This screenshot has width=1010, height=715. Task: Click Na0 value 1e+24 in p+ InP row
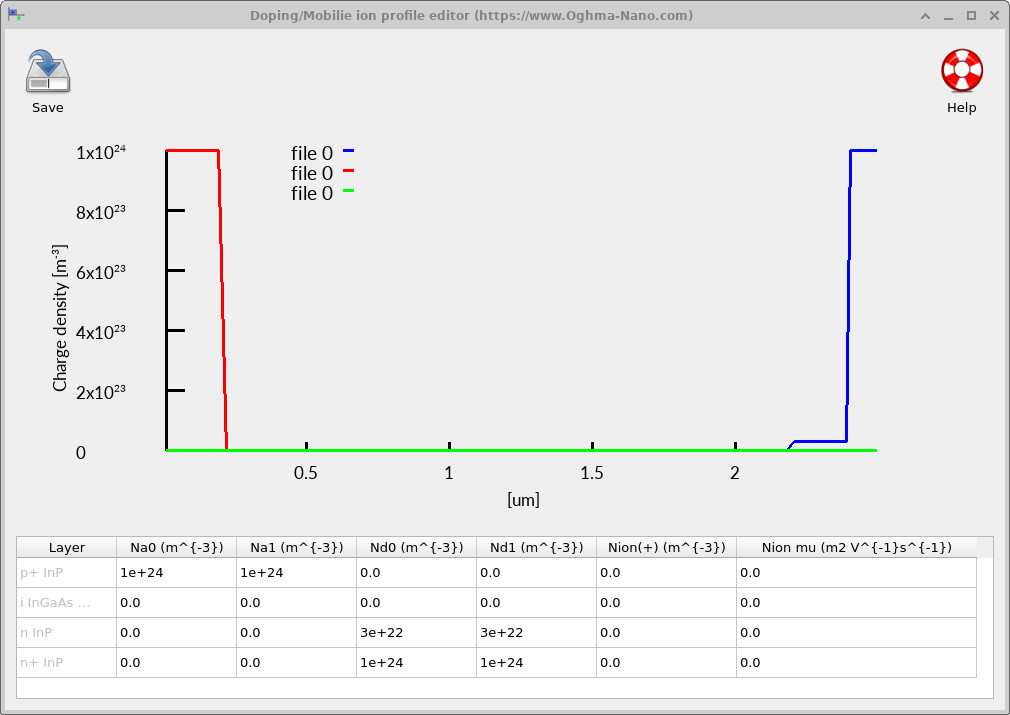[176, 573]
